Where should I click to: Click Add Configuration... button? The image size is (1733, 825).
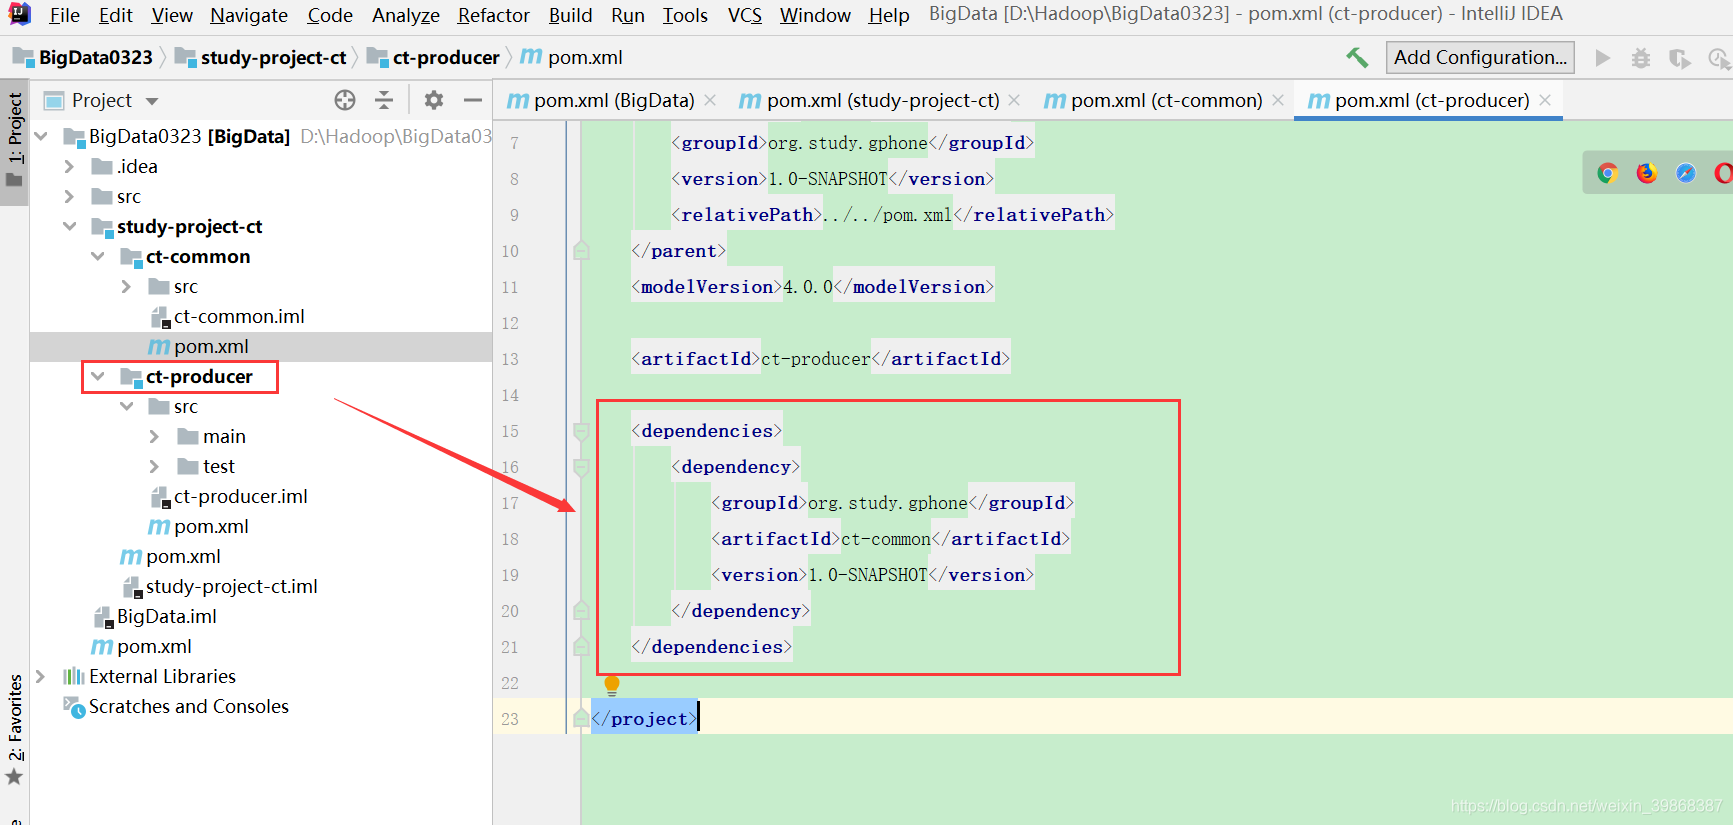[x=1480, y=57]
